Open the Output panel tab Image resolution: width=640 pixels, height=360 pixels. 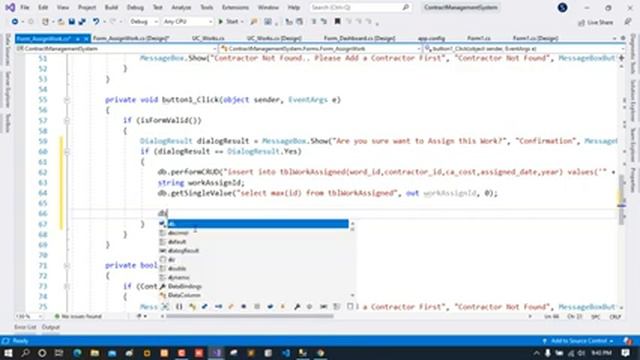point(51,327)
